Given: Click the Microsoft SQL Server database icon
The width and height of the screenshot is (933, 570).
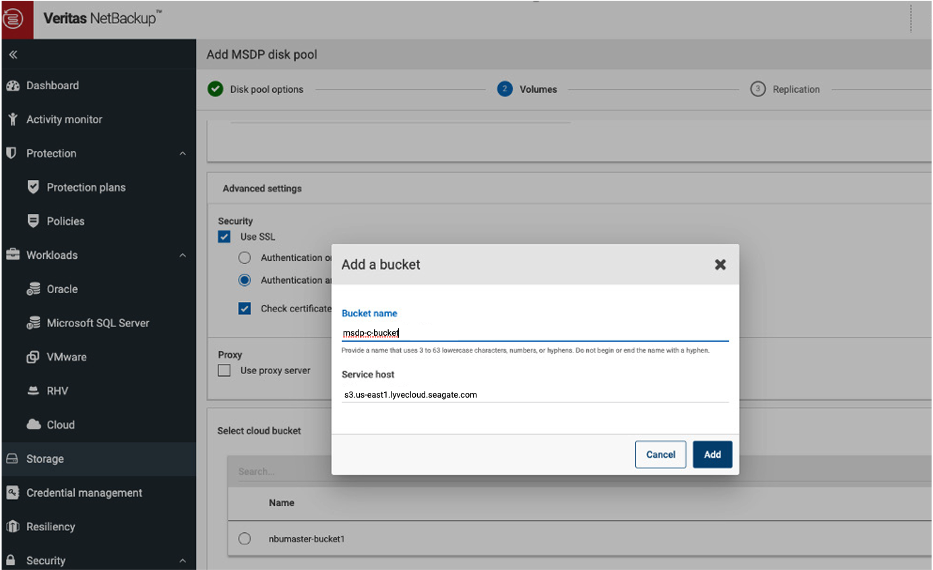Looking at the screenshot, I should (33, 322).
